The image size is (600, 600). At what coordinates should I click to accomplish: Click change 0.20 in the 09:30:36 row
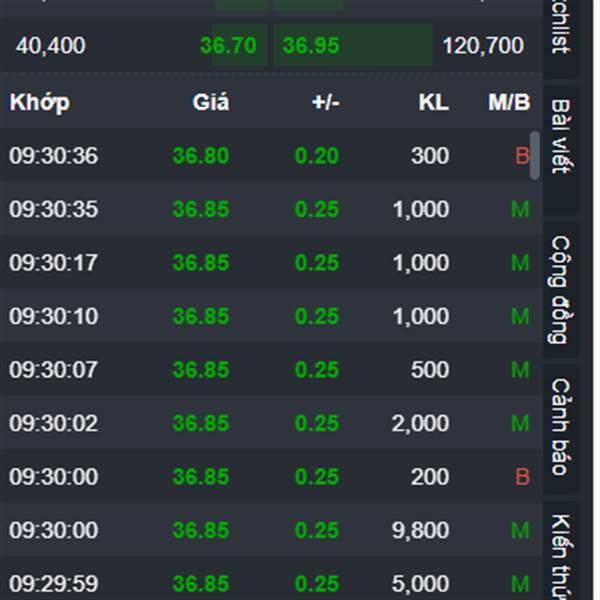pos(317,156)
